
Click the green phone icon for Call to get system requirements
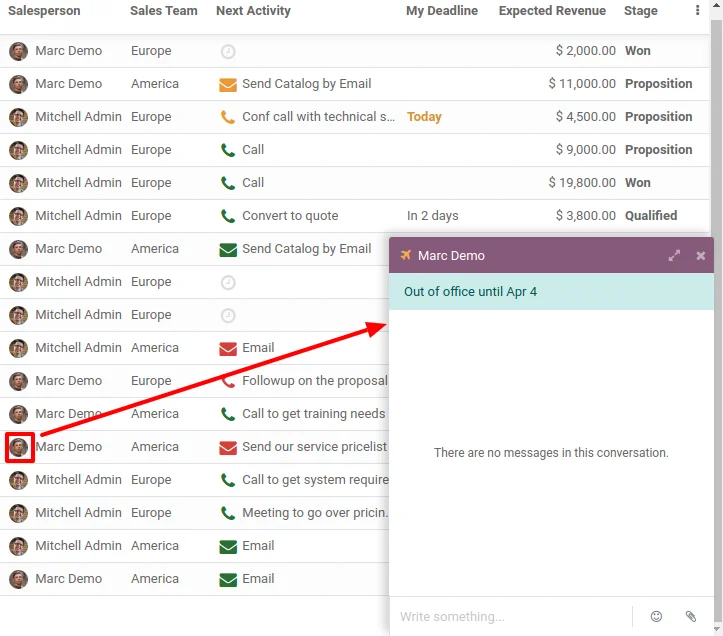coord(228,480)
